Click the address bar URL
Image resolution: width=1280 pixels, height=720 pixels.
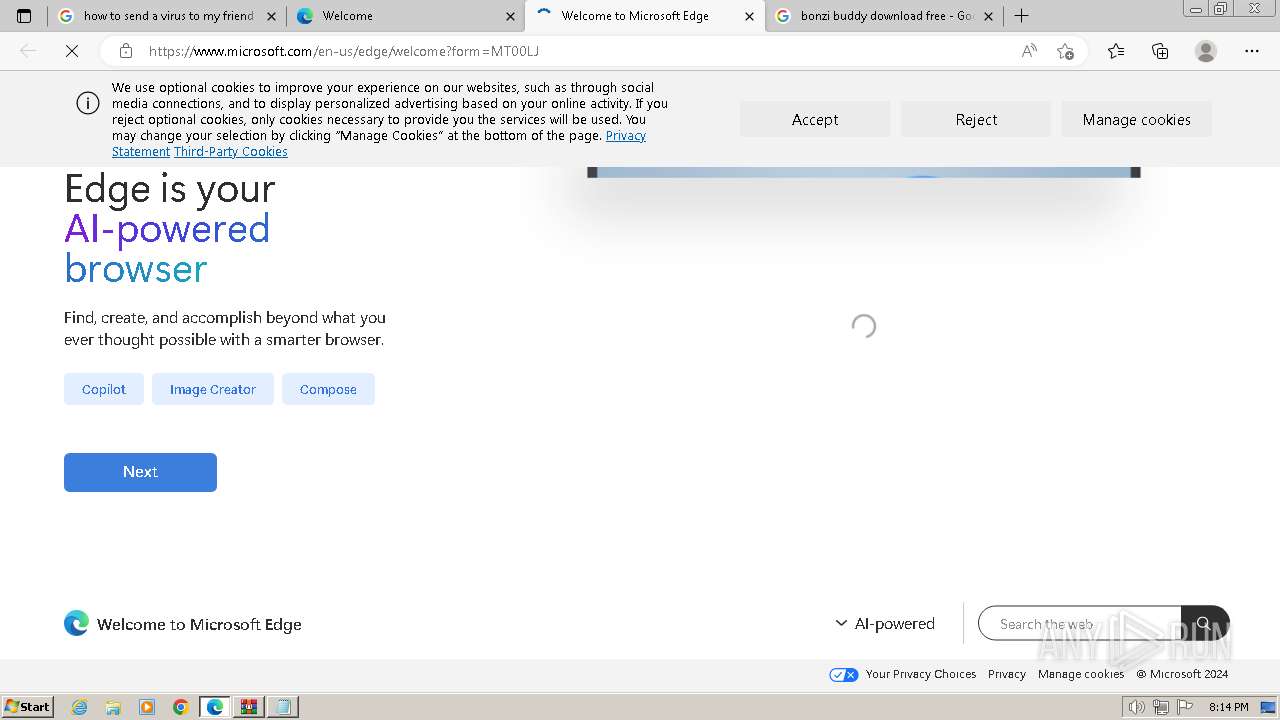[344, 51]
